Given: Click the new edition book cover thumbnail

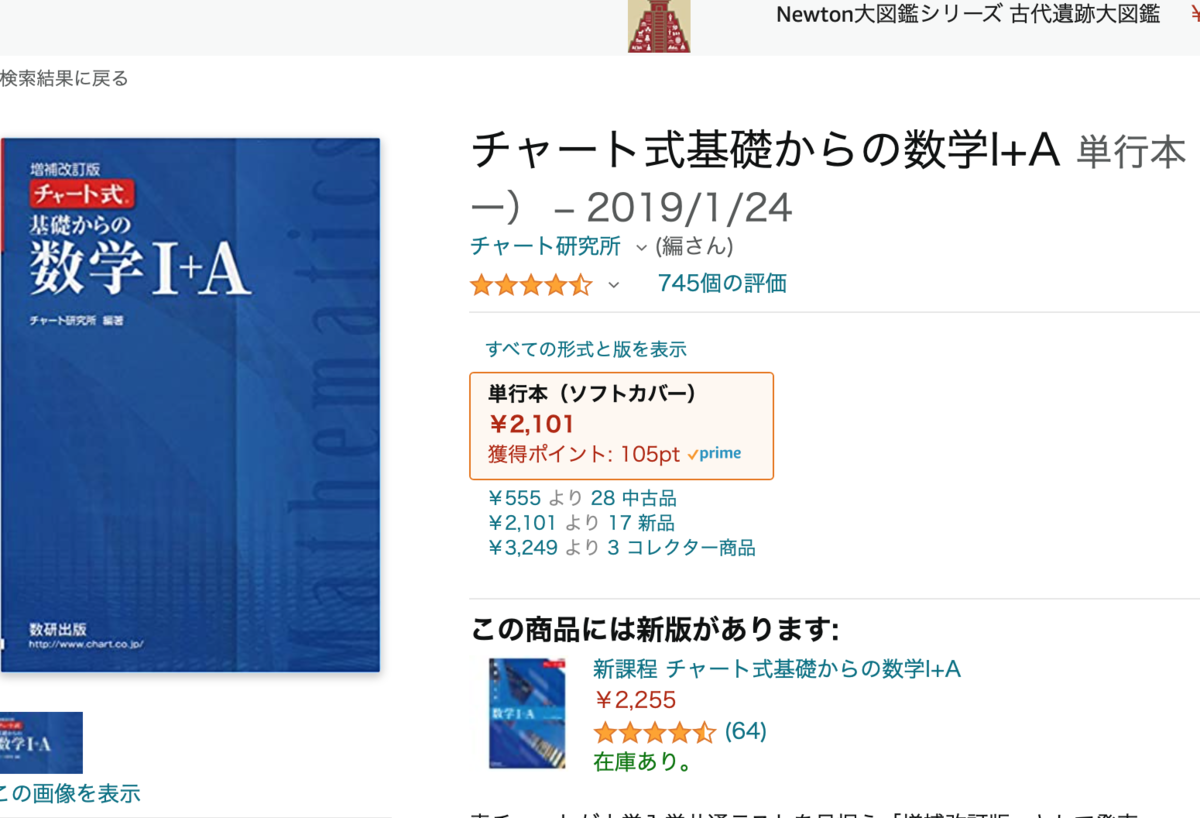Looking at the screenshot, I should pos(527,712).
